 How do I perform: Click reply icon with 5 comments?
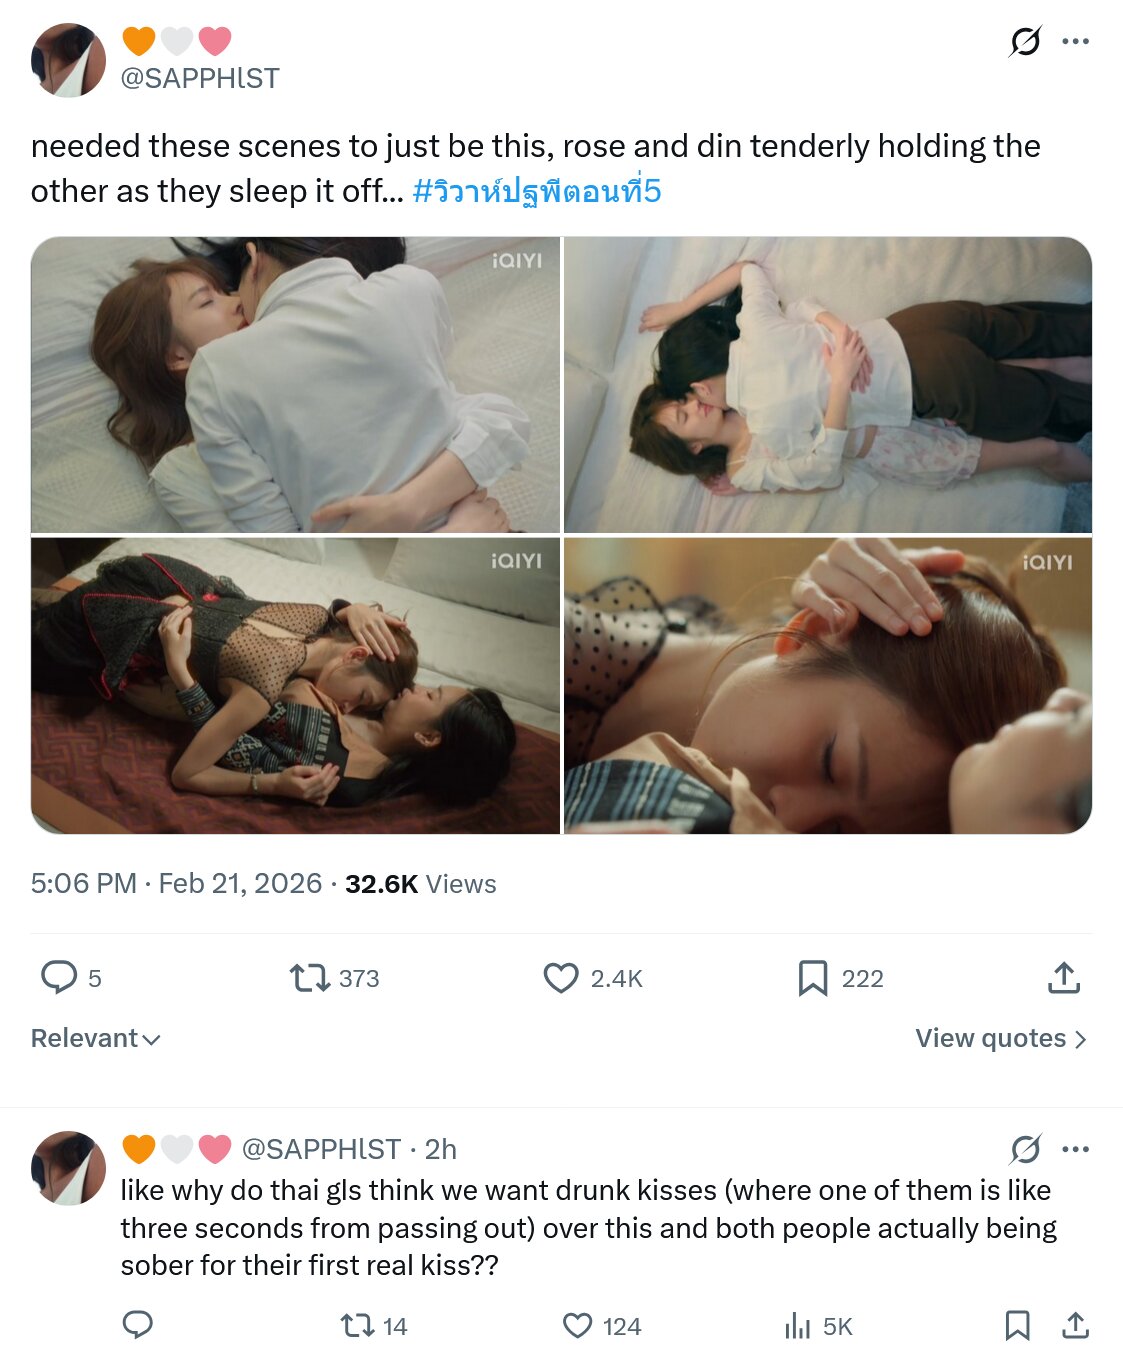(x=59, y=977)
